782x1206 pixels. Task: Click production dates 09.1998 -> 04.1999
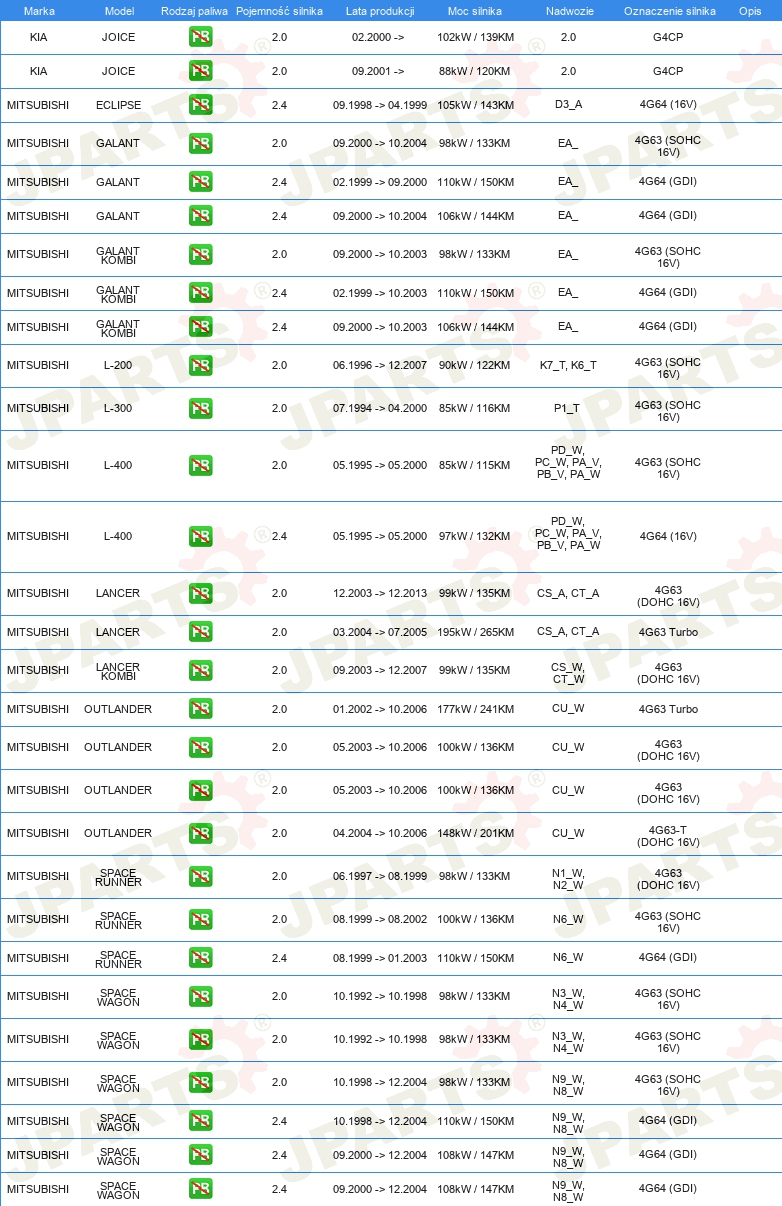380,106
